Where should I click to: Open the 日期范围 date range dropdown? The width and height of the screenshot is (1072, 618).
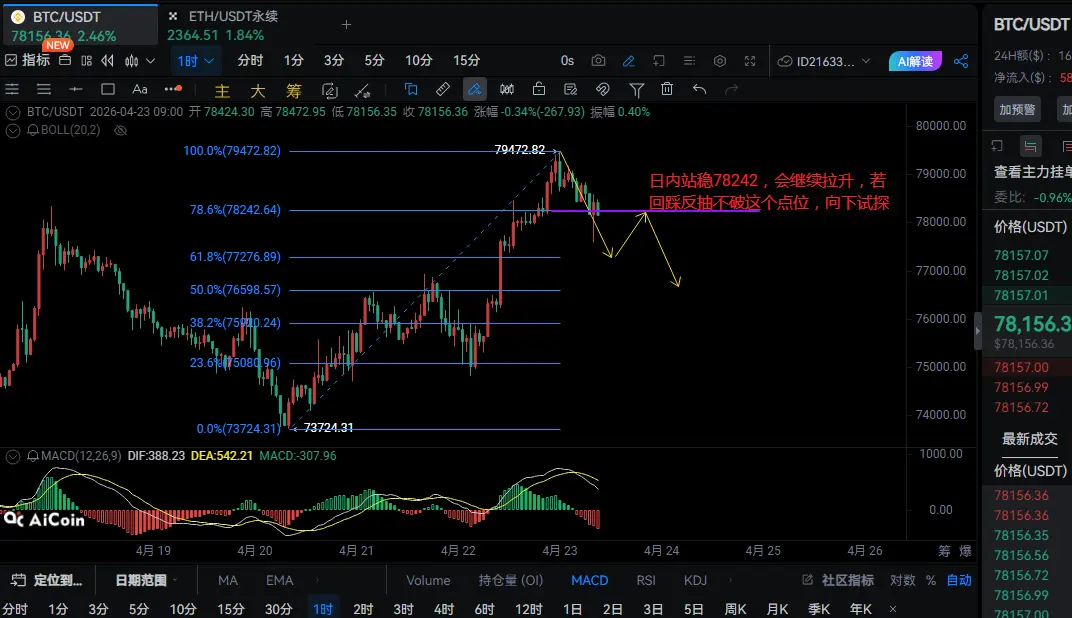tap(146, 580)
